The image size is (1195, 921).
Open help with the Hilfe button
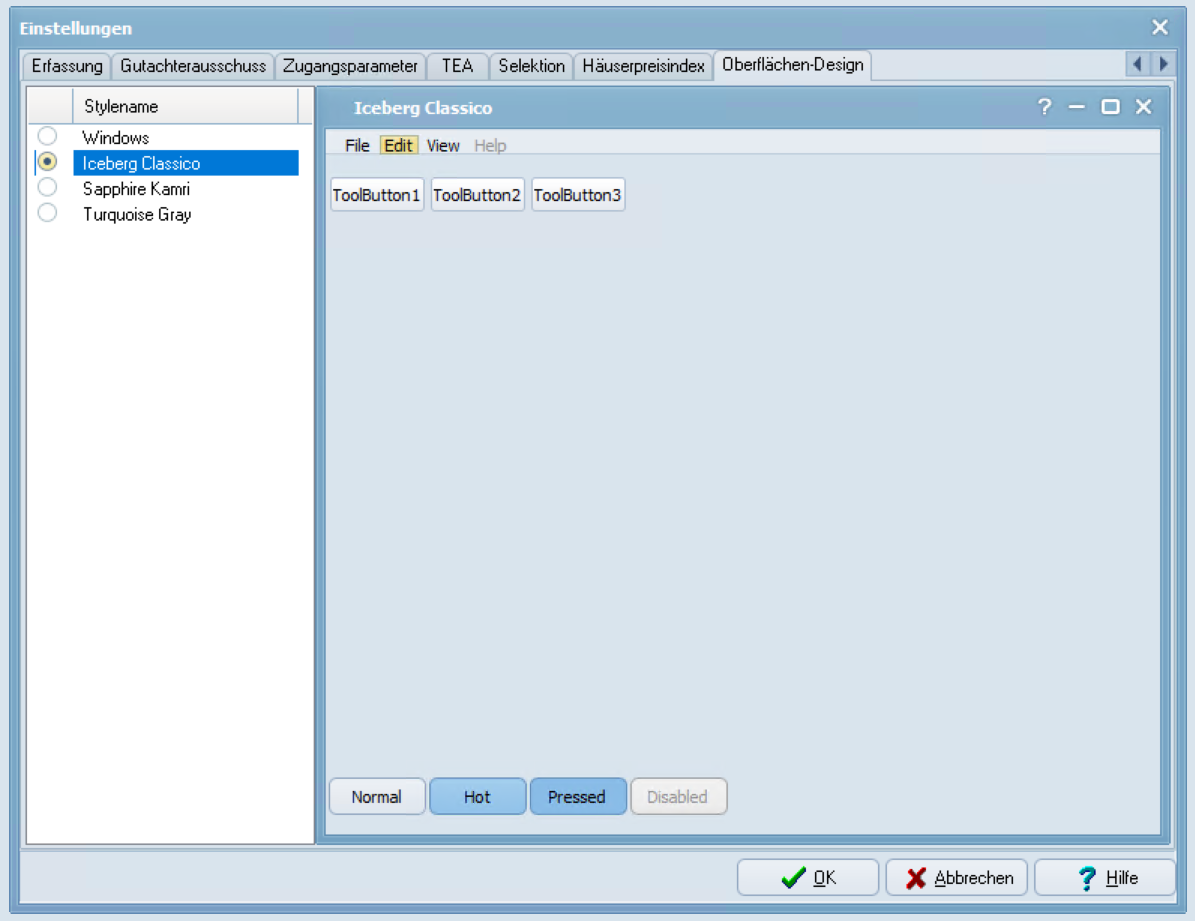[x=1105, y=878]
